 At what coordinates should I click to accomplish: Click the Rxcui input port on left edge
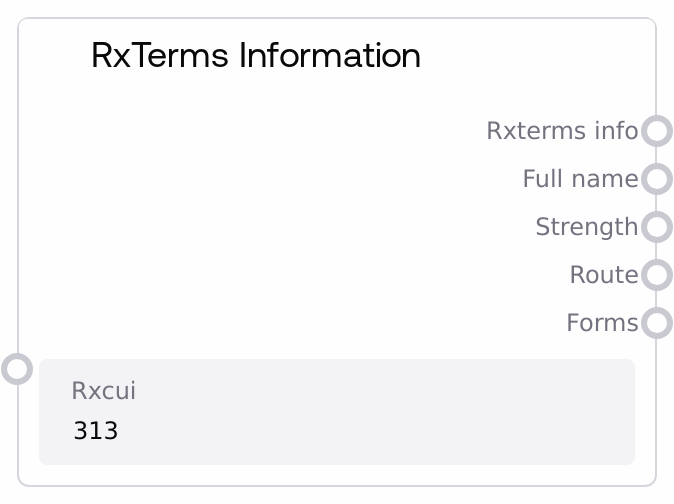point(17,368)
